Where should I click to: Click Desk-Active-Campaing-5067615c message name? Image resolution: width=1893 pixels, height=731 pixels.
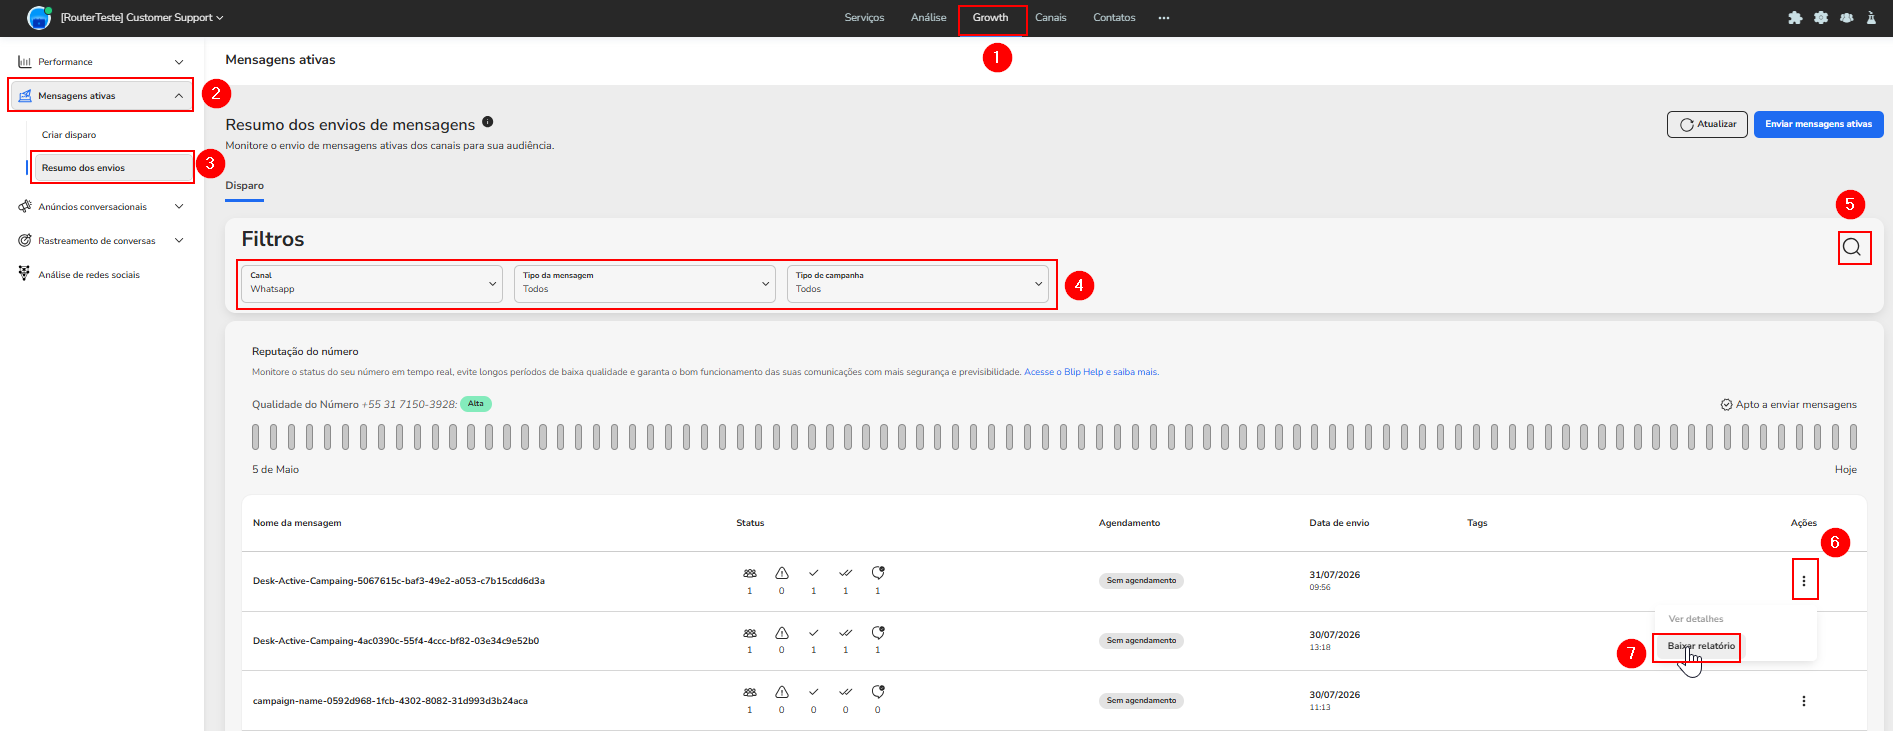(399, 581)
